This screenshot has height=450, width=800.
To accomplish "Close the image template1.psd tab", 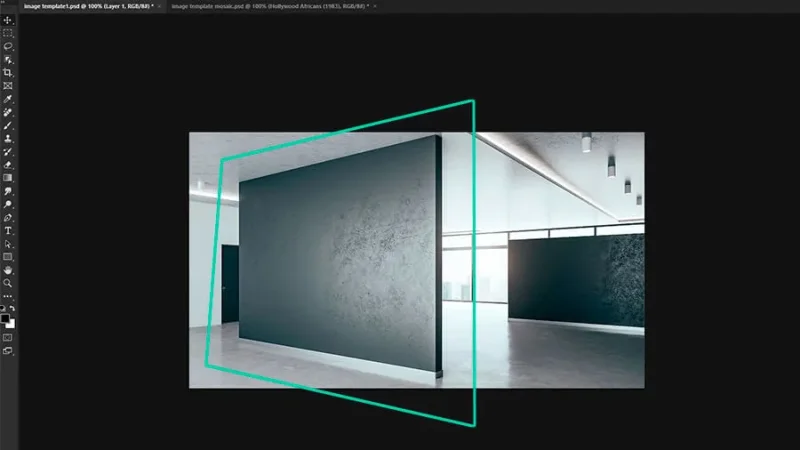I will [x=160, y=6].
